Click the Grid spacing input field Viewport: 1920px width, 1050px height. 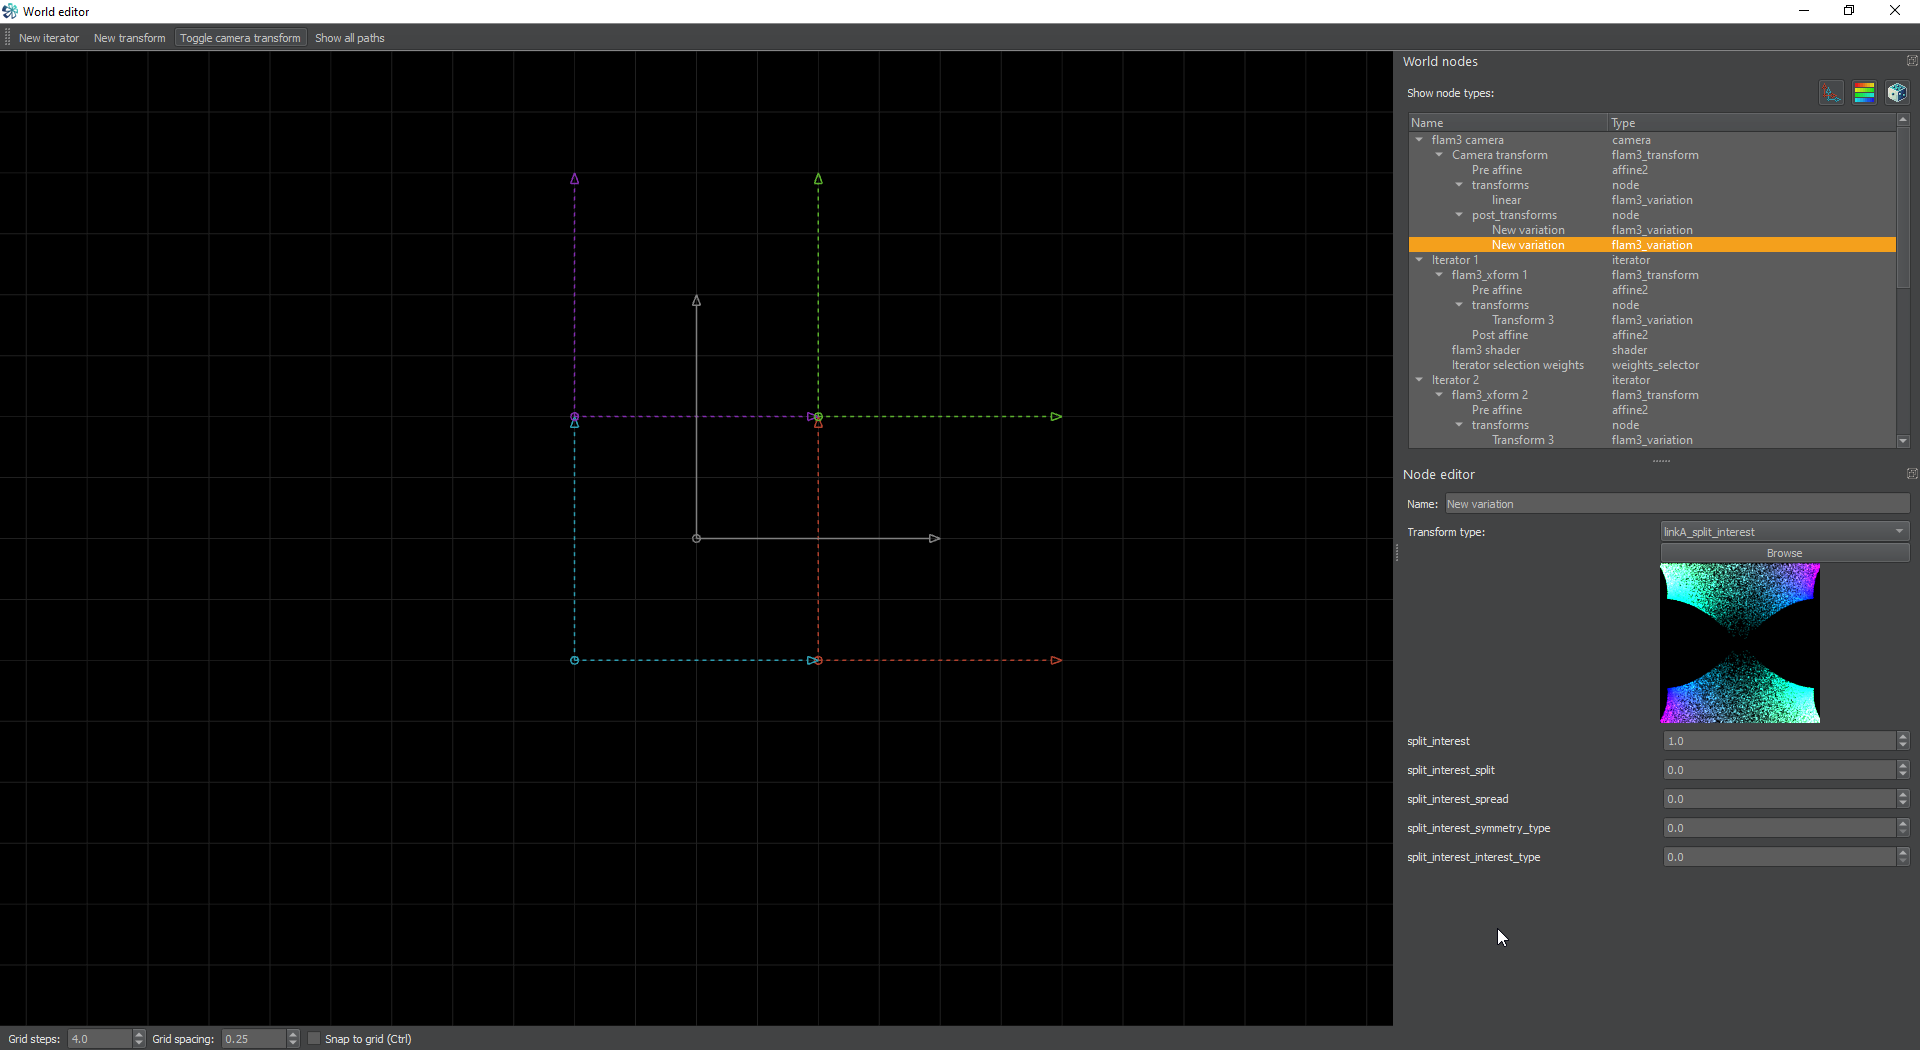tap(254, 1039)
